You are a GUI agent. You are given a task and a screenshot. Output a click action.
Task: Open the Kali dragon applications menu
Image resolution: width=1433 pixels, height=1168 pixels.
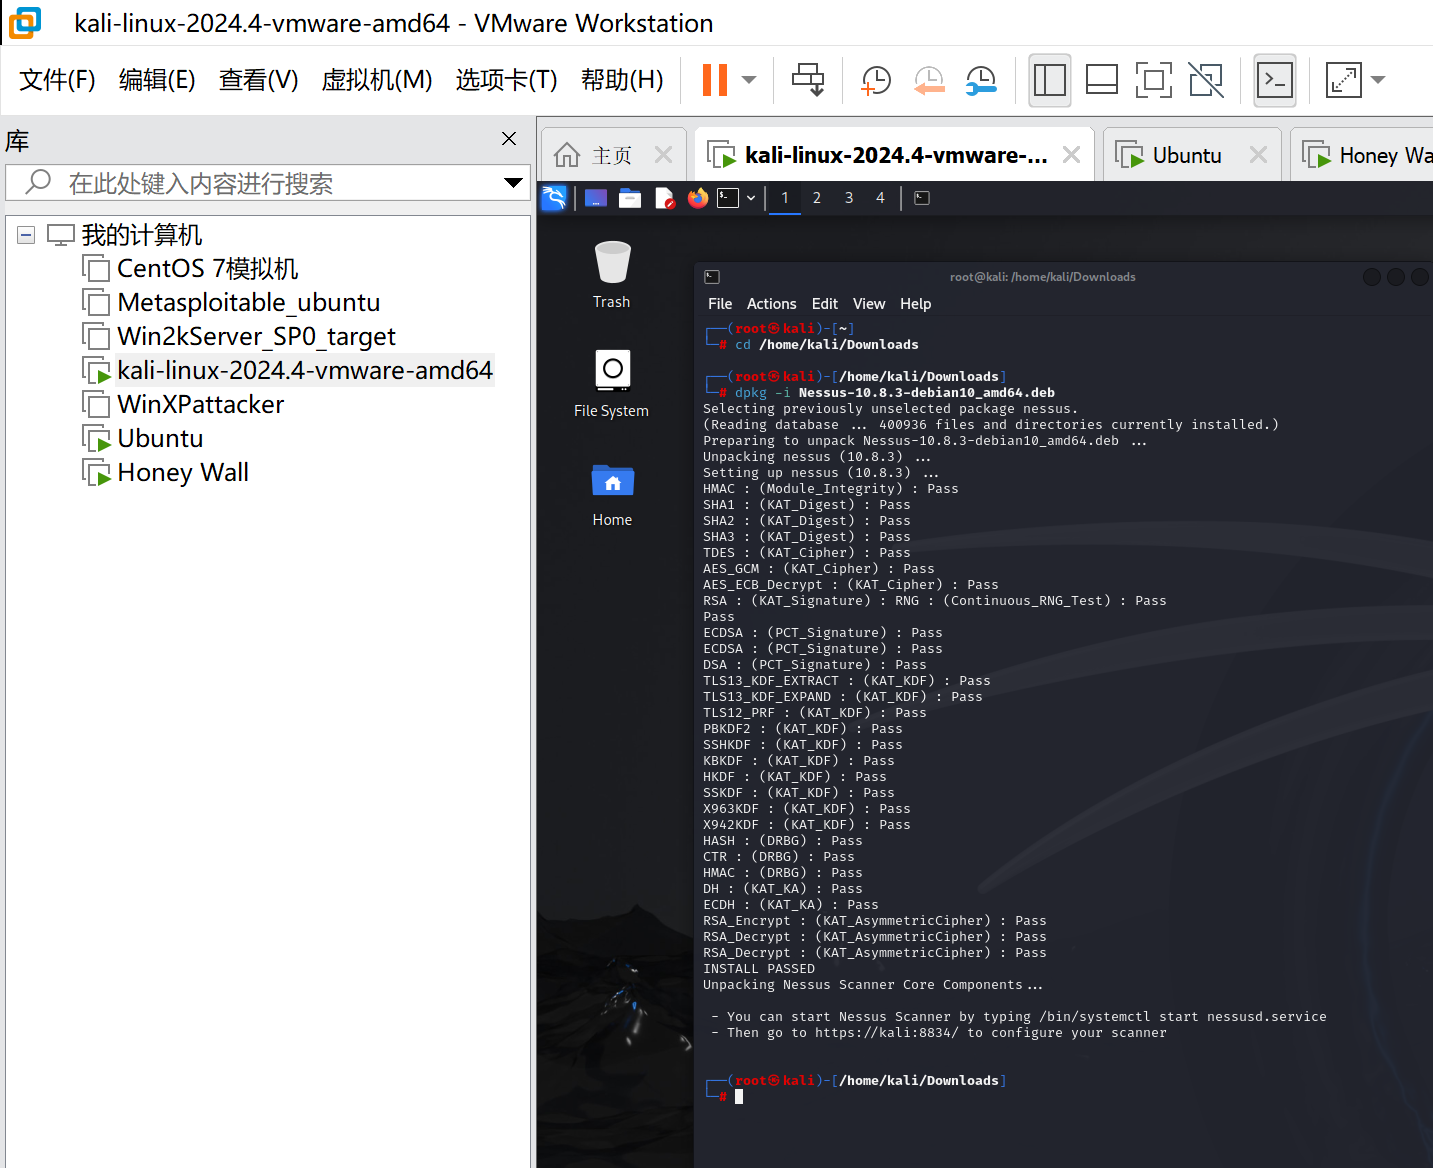554,198
